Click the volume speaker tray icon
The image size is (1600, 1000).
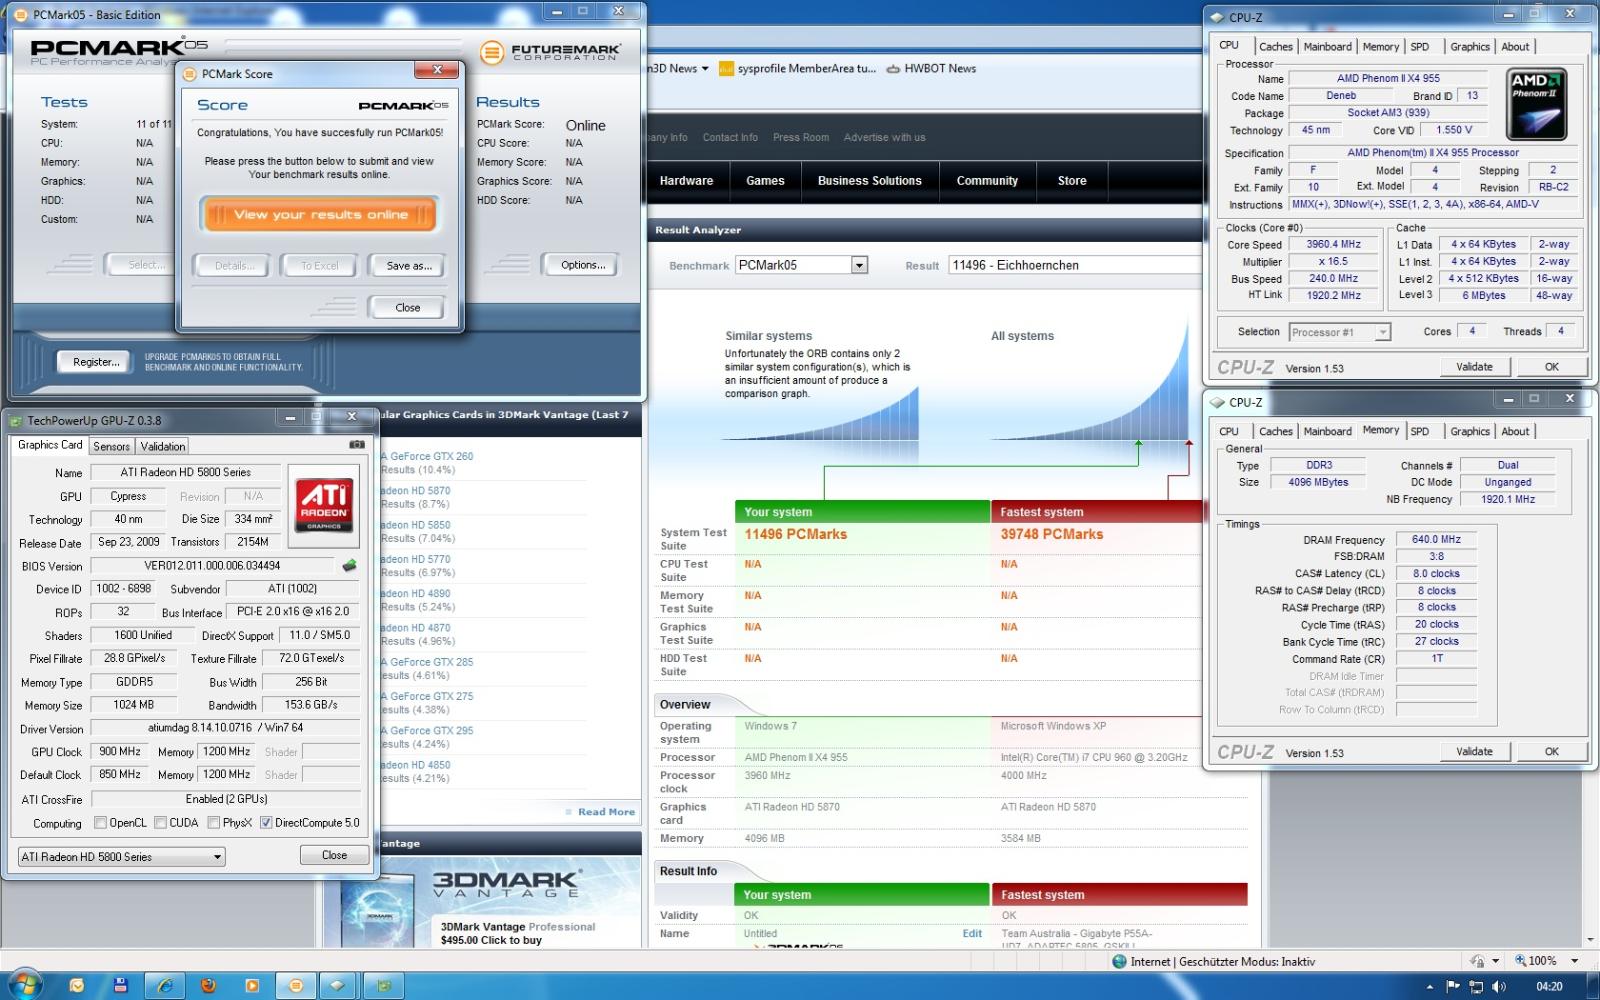(1499, 986)
